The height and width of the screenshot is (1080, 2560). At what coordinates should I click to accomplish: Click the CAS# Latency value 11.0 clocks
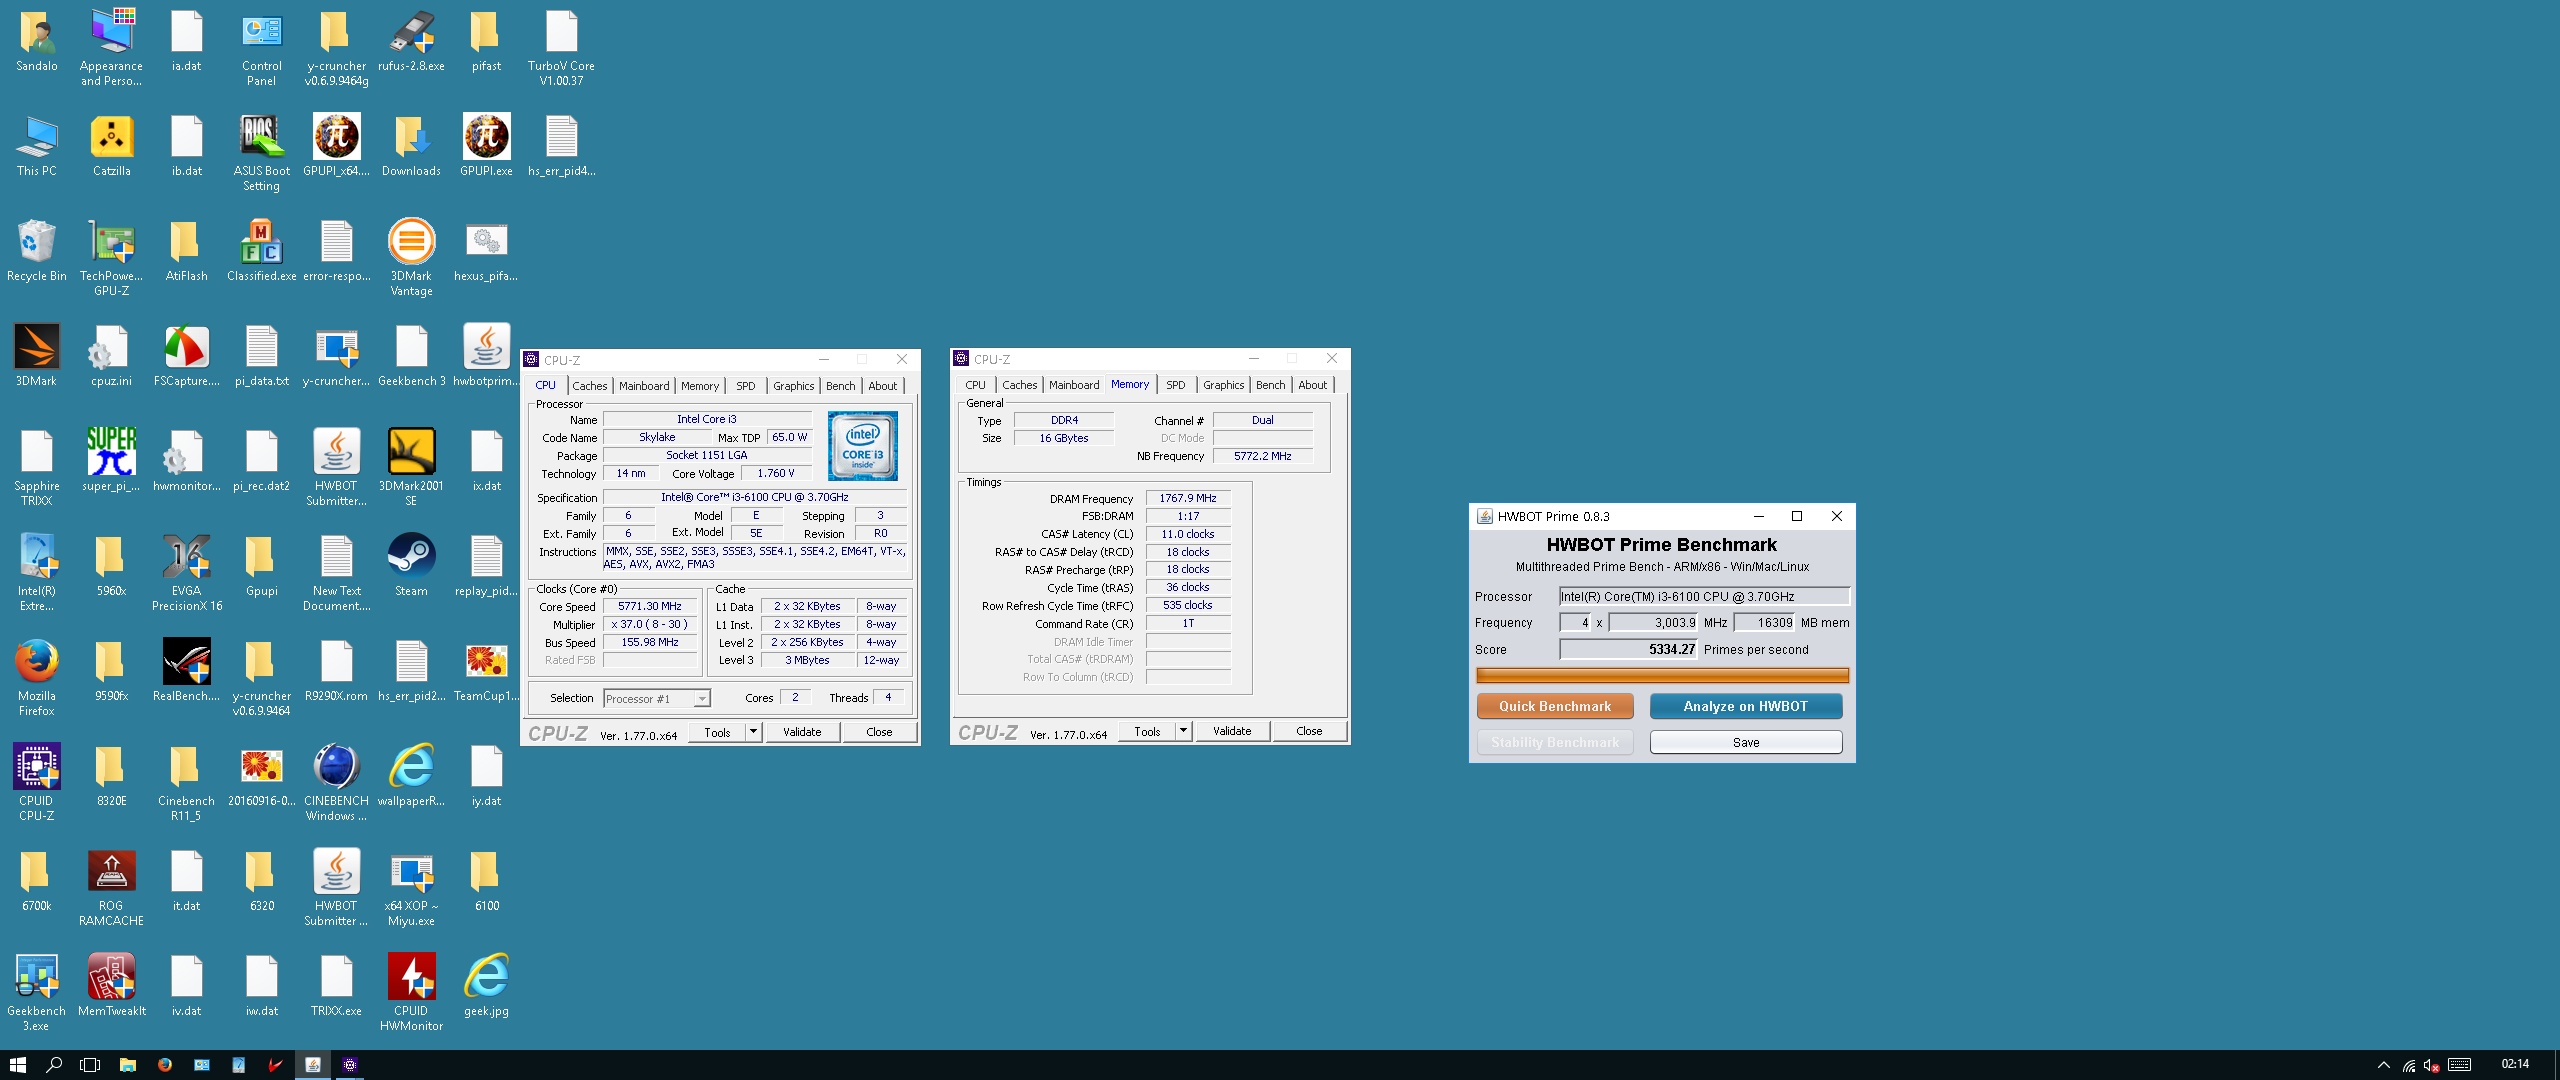point(1188,534)
